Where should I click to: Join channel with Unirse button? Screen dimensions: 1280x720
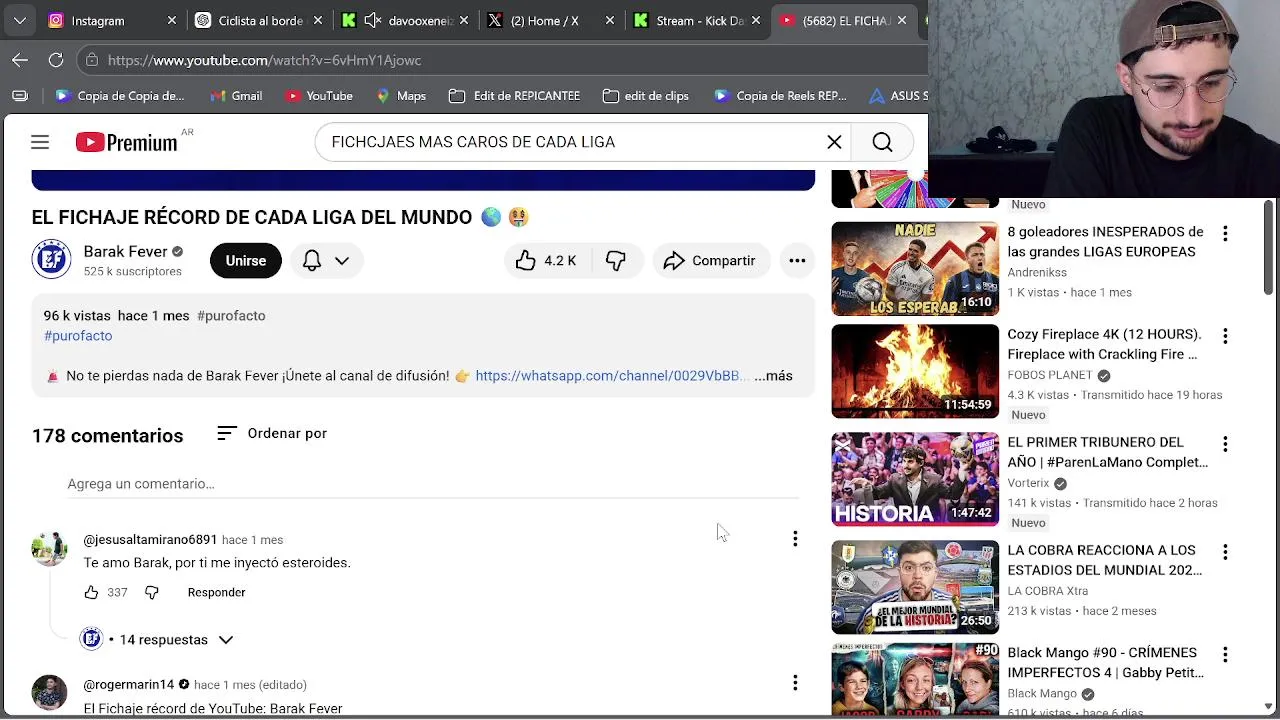point(245,260)
